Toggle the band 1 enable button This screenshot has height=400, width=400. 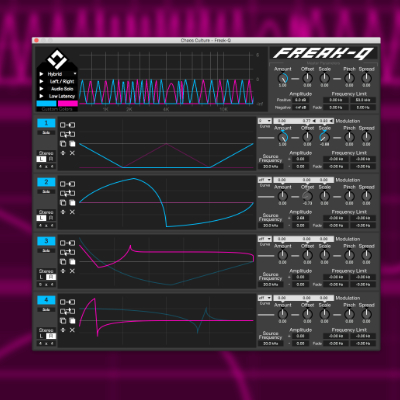46,123
